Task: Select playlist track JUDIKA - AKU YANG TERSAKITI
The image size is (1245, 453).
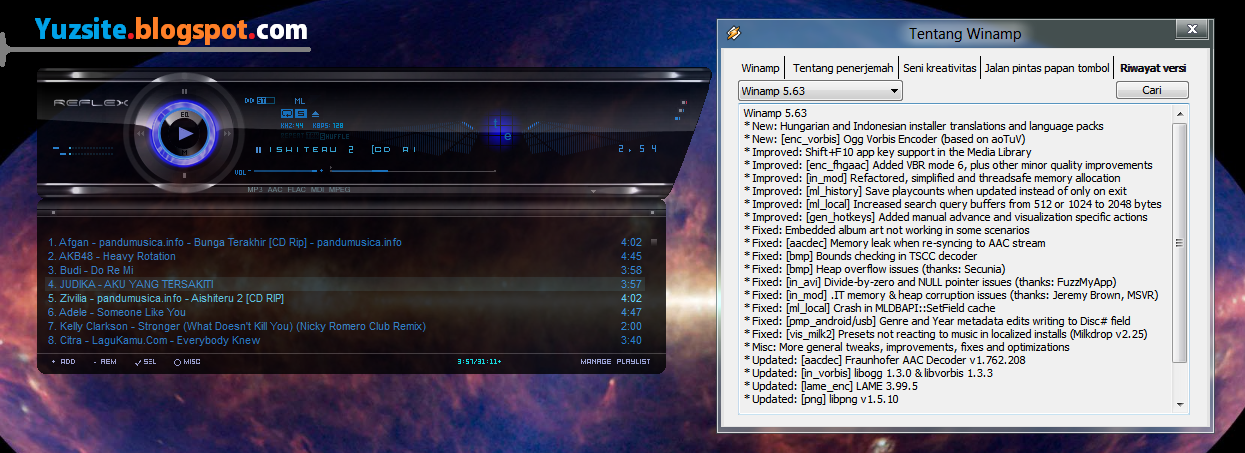Action: click(x=345, y=284)
